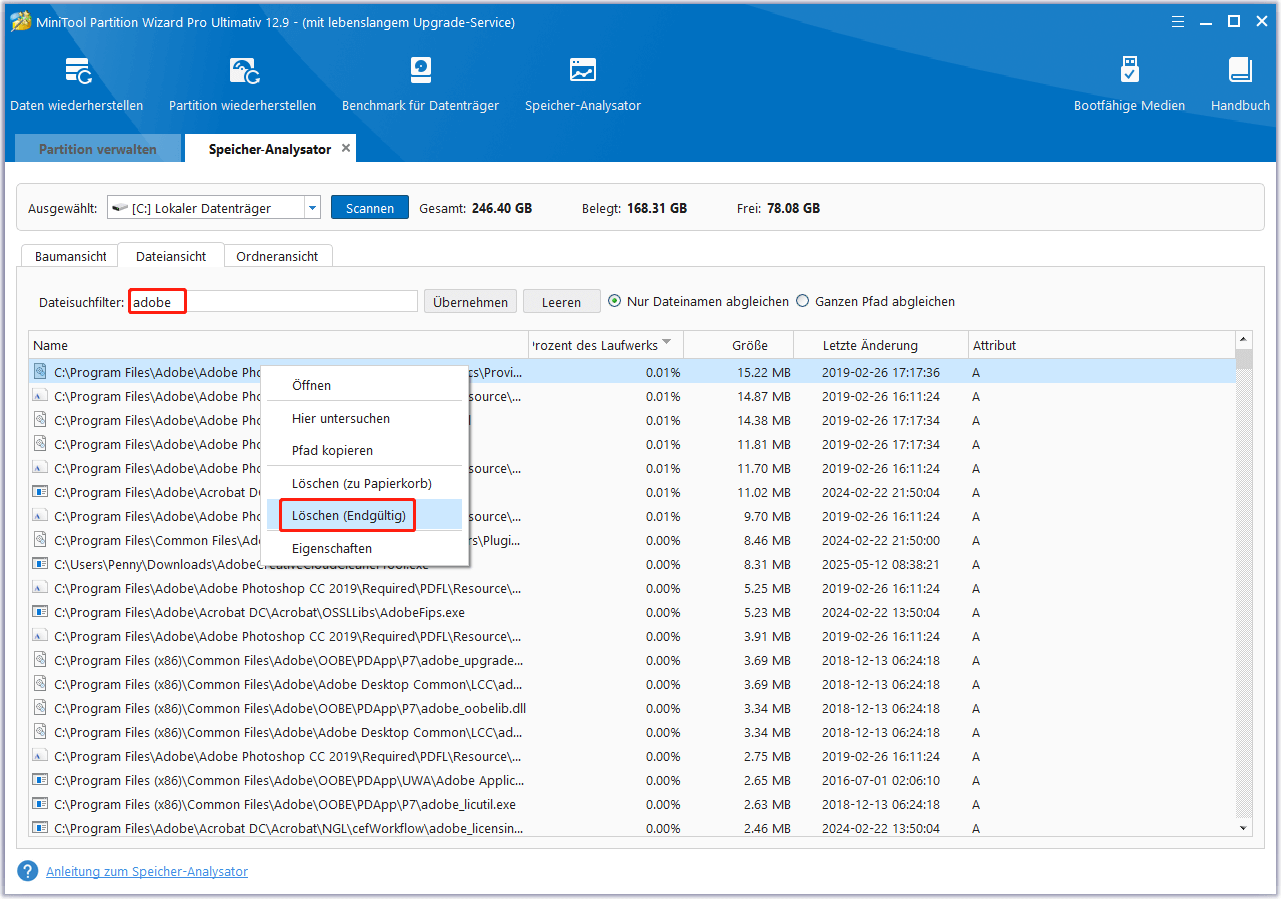Launch Partition wiederherstellen tool

pyautogui.click(x=242, y=84)
